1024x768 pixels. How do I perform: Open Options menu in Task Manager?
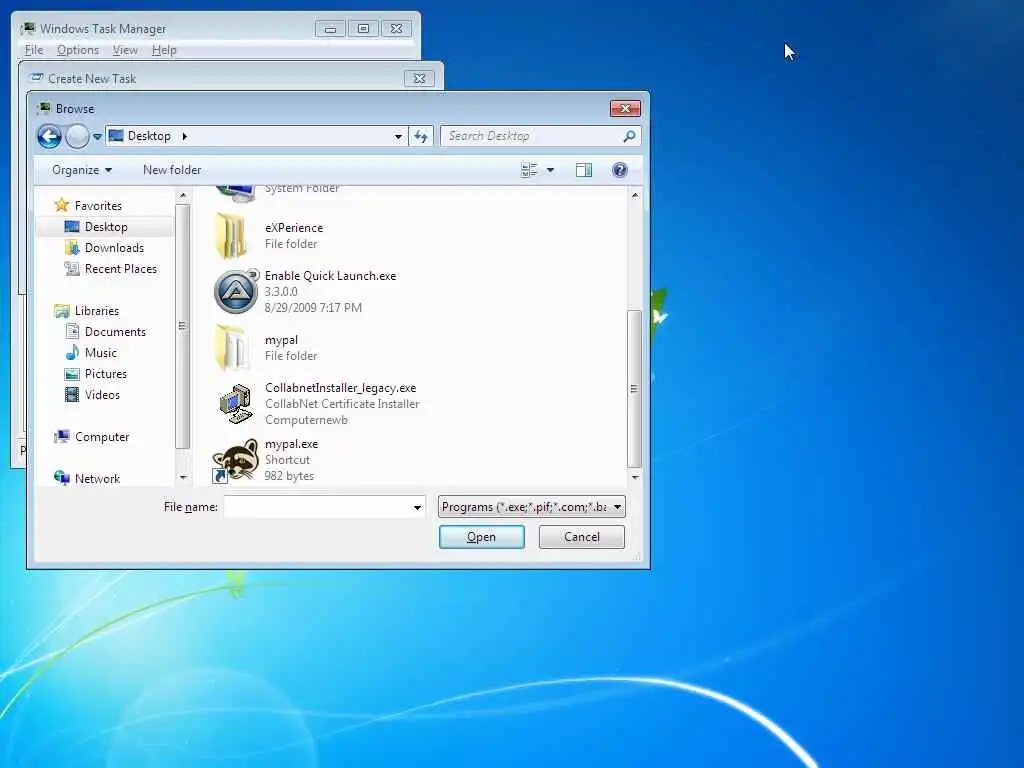78,50
